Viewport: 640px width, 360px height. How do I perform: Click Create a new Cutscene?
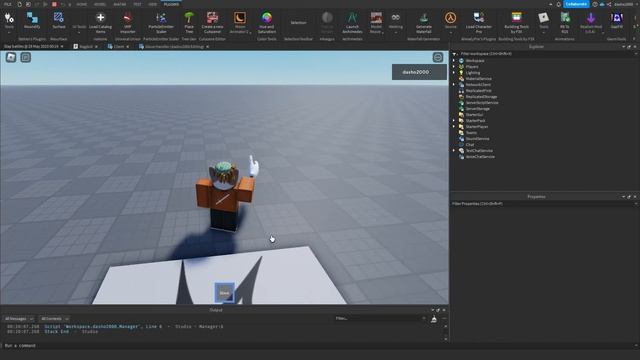click(x=212, y=22)
